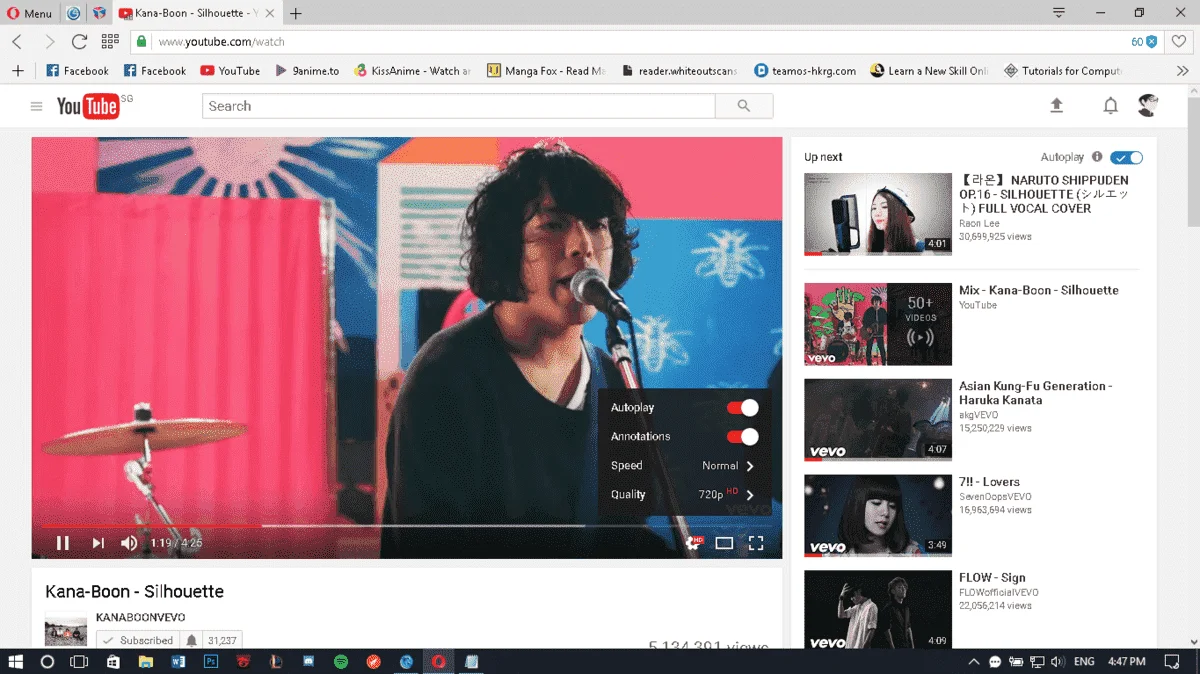Toggle the channel notification bell beside Subscribed
1200x674 pixels.
click(x=191, y=640)
